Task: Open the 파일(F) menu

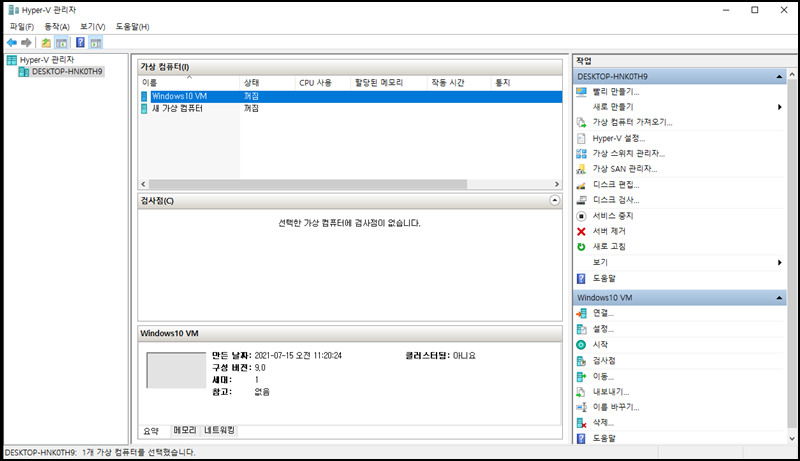Action: (21, 27)
